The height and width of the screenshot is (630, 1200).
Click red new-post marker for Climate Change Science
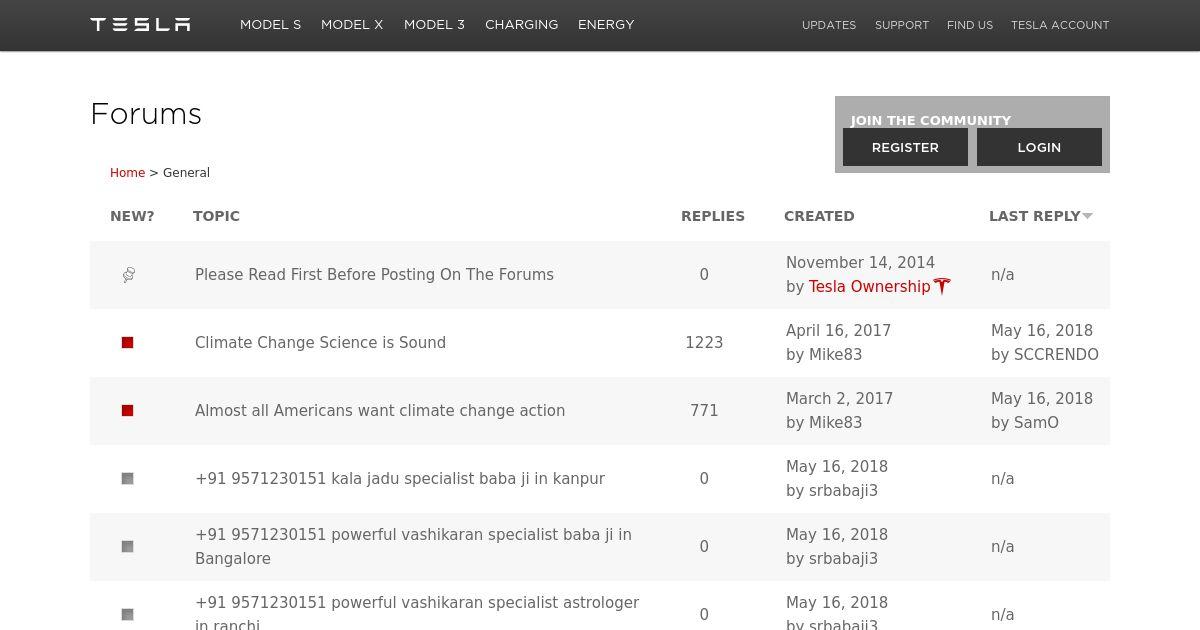coord(127,343)
